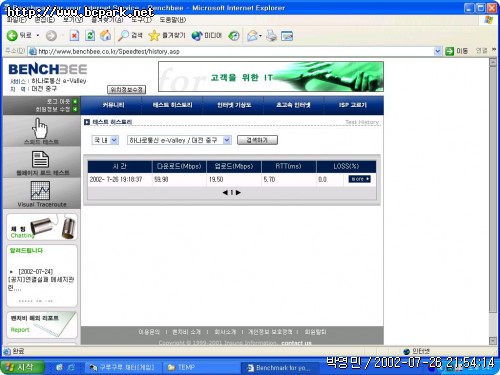
Task: Click the 59.98 download value
Action: pyautogui.click(x=161, y=179)
